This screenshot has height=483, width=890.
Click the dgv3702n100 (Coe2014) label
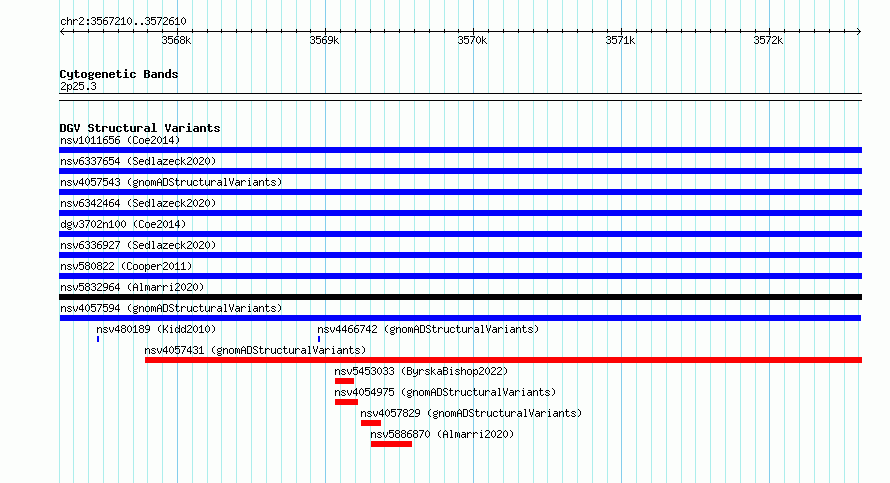(123, 224)
